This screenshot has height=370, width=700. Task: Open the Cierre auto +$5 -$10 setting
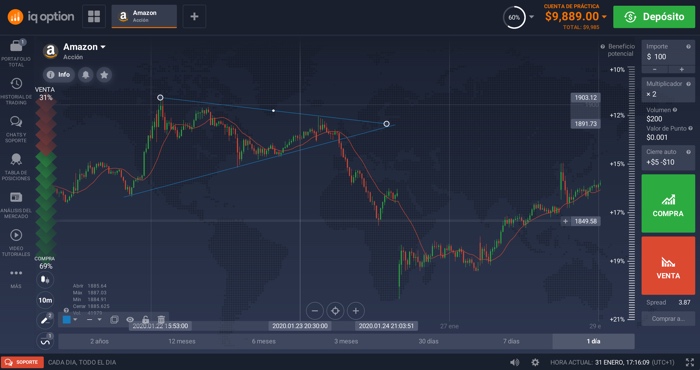pyautogui.click(x=668, y=157)
